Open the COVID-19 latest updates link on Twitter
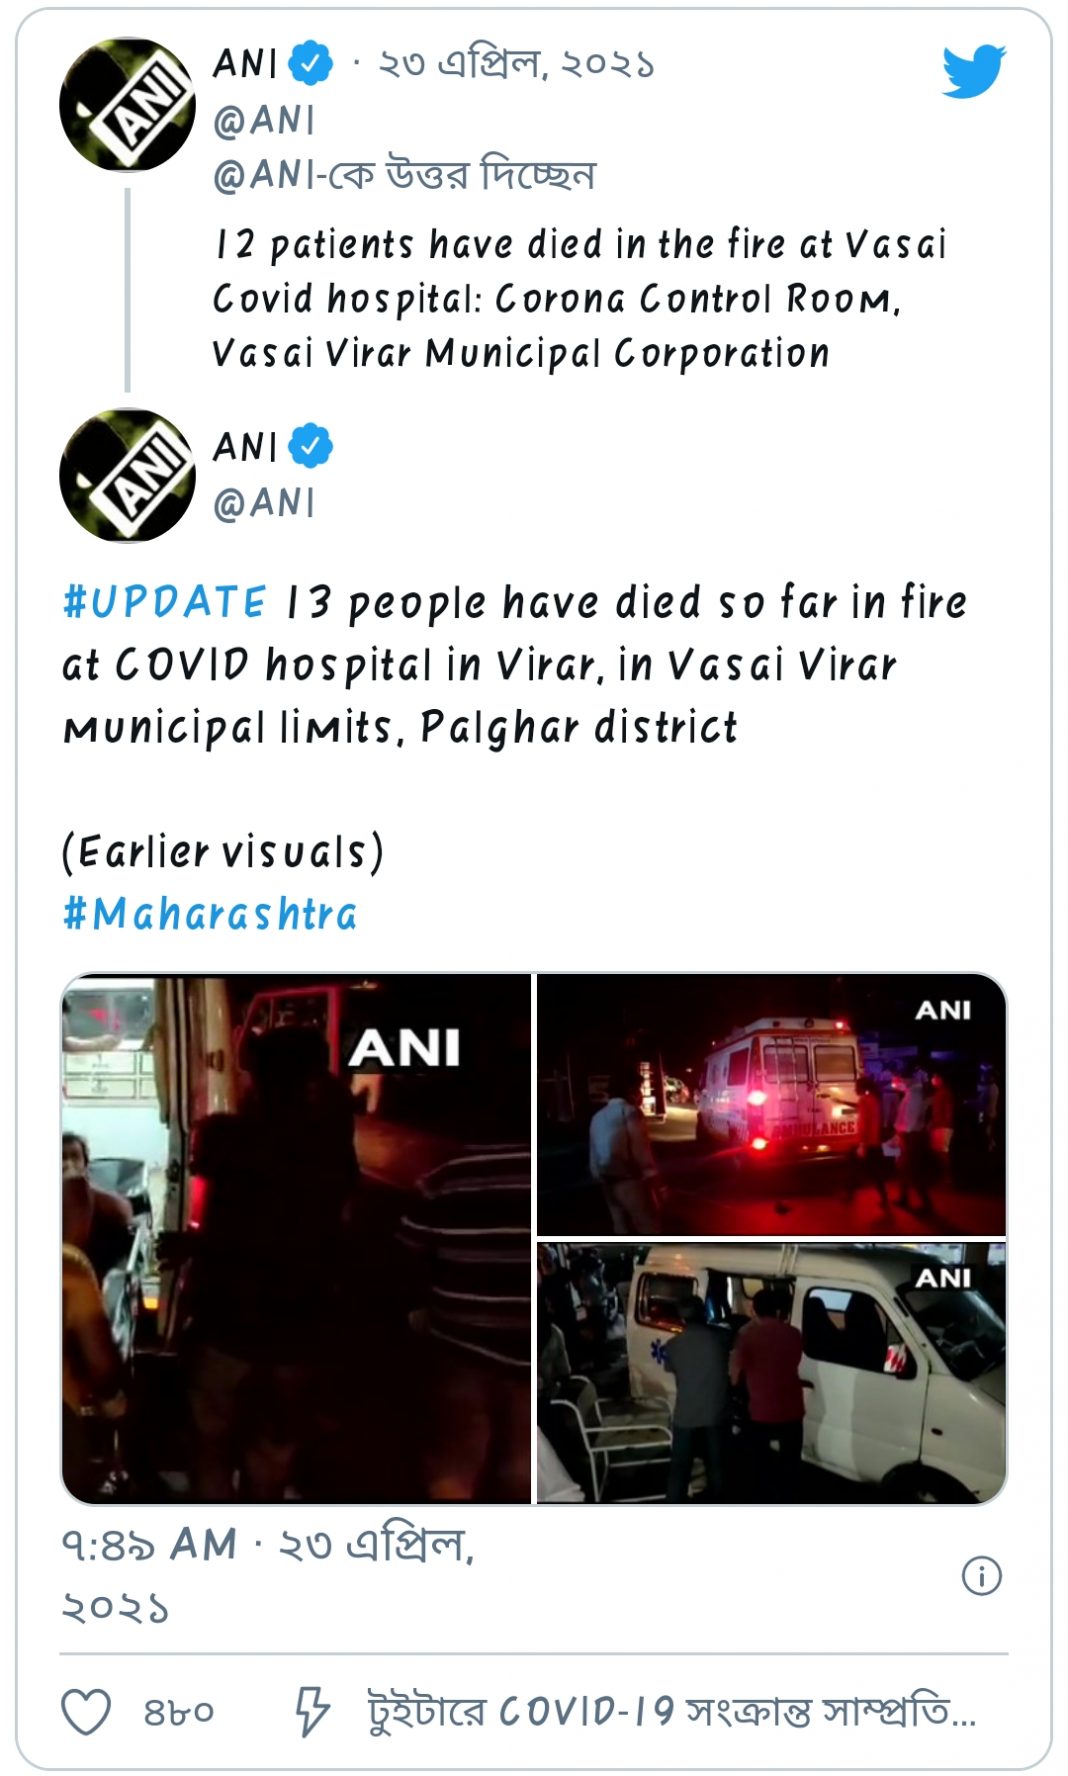 pyautogui.click(x=671, y=1711)
